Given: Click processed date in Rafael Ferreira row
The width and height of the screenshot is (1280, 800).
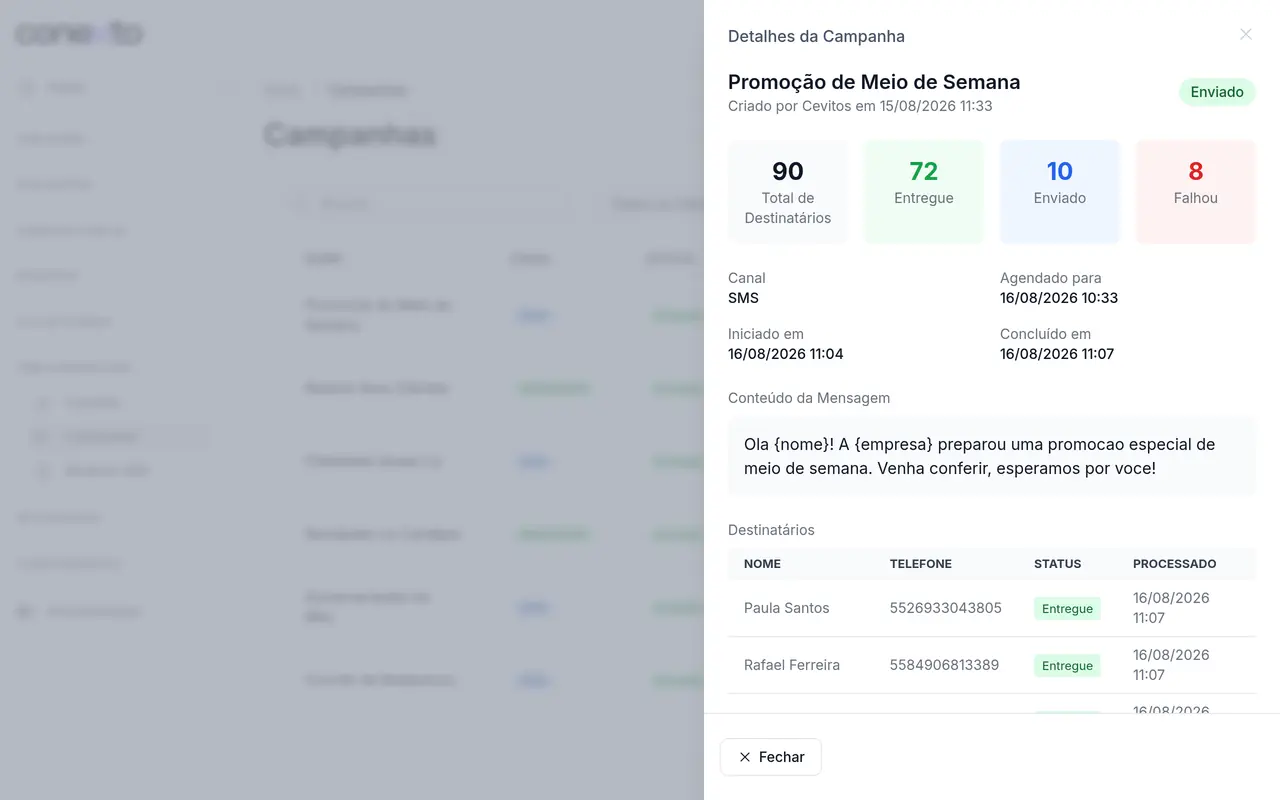Looking at the screenshot, I should [1171, 665].
